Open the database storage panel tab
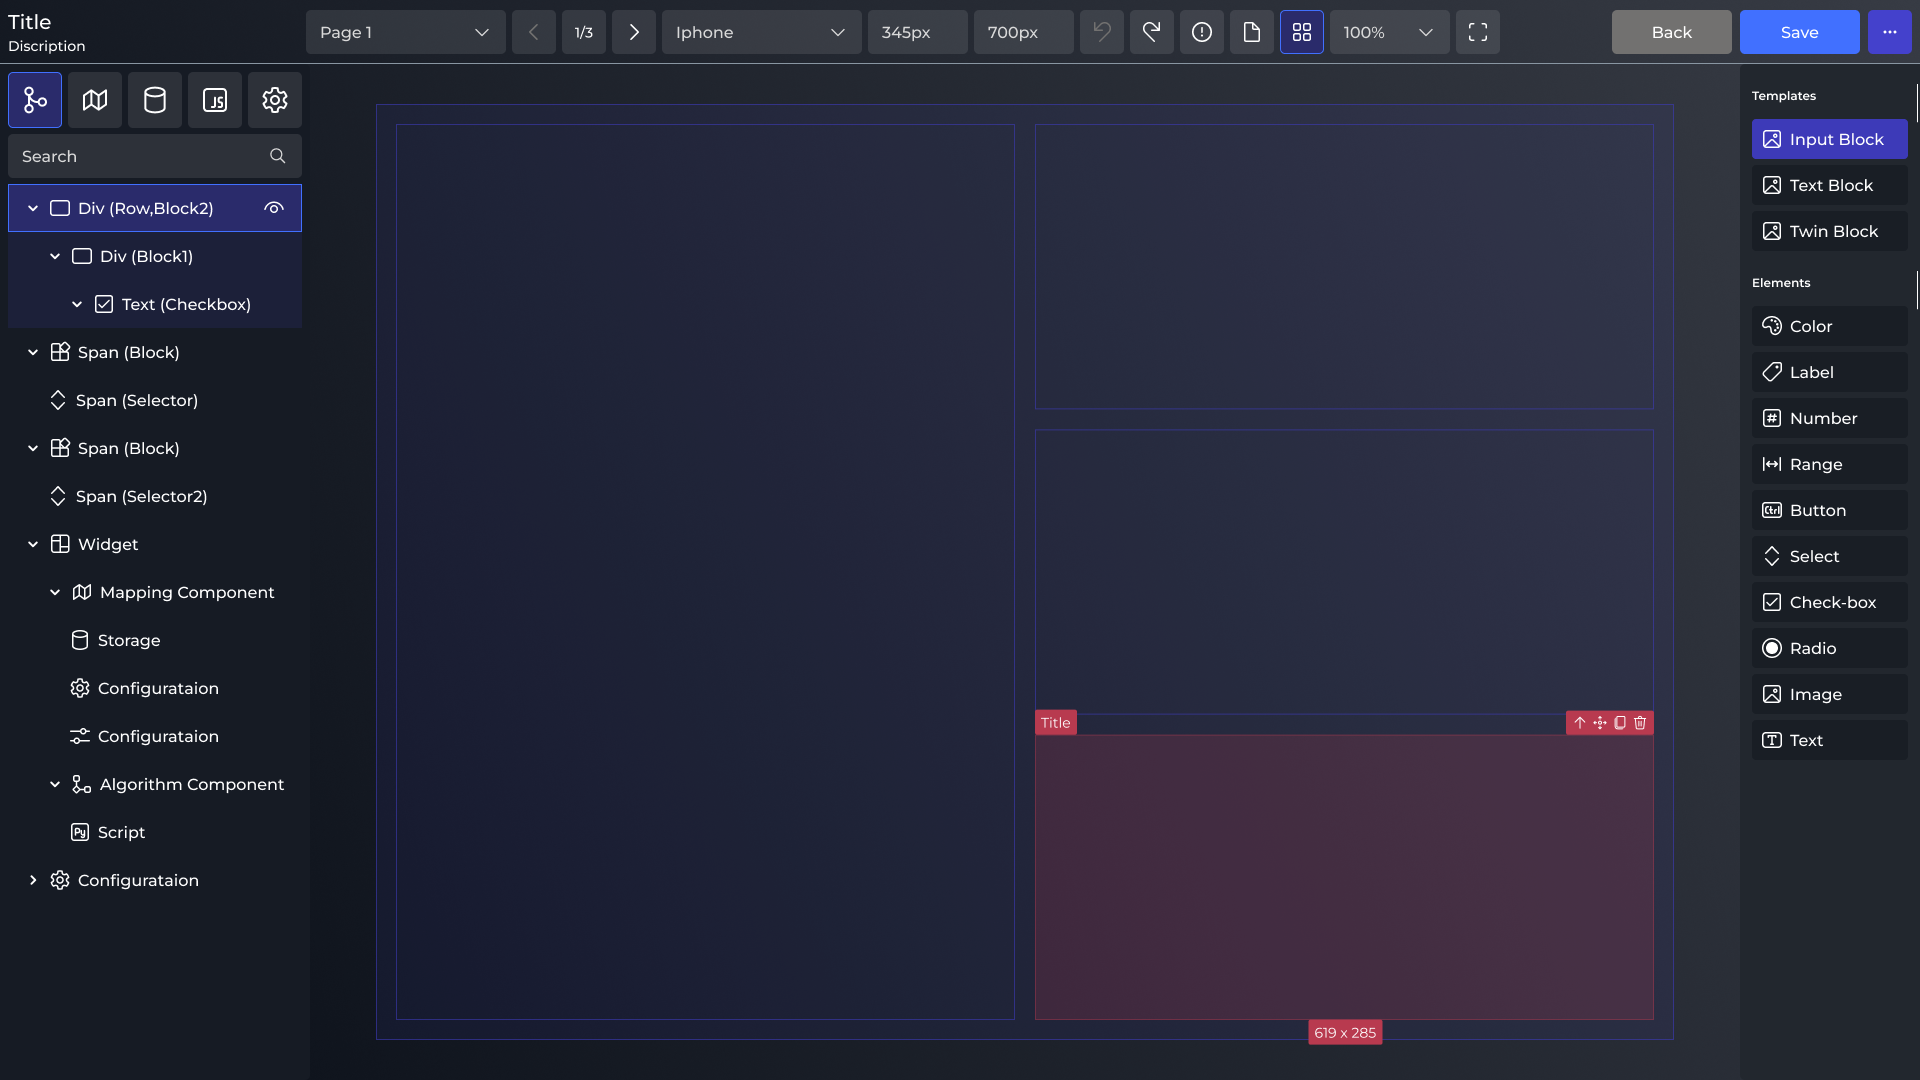1920x1080 pixels. tap(155, 100)
